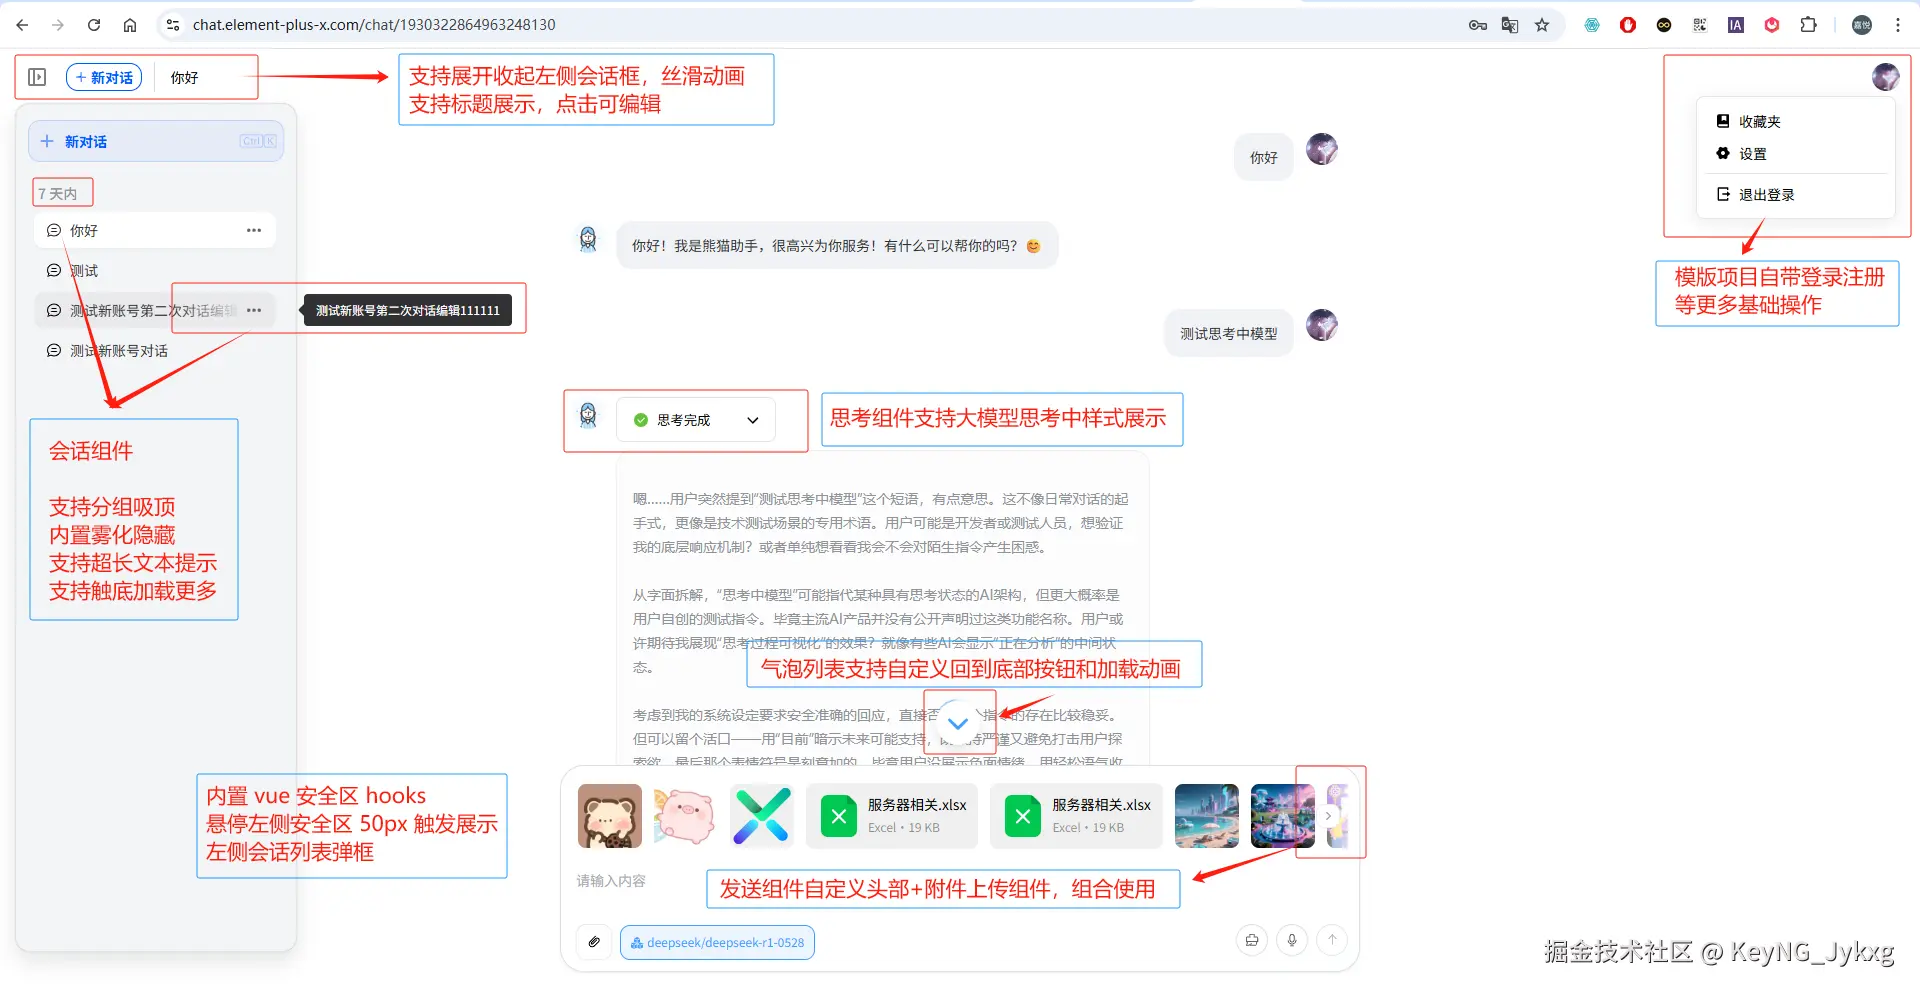Start voice input with the microphone icon
Image resolution: width=1920 pixels, height=994 pixels.
[x=1292, y=940]
